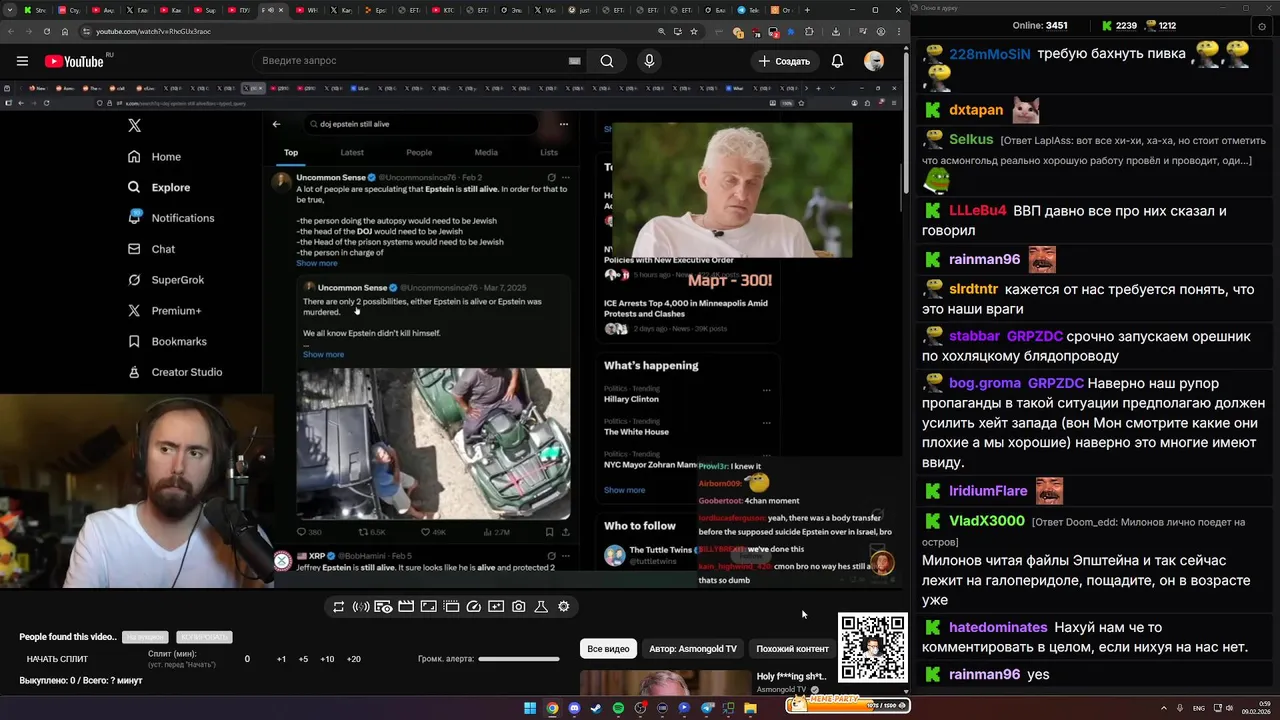Click the YouTube search magnifier button
The image size is (1280, 720).
point(607,61)
